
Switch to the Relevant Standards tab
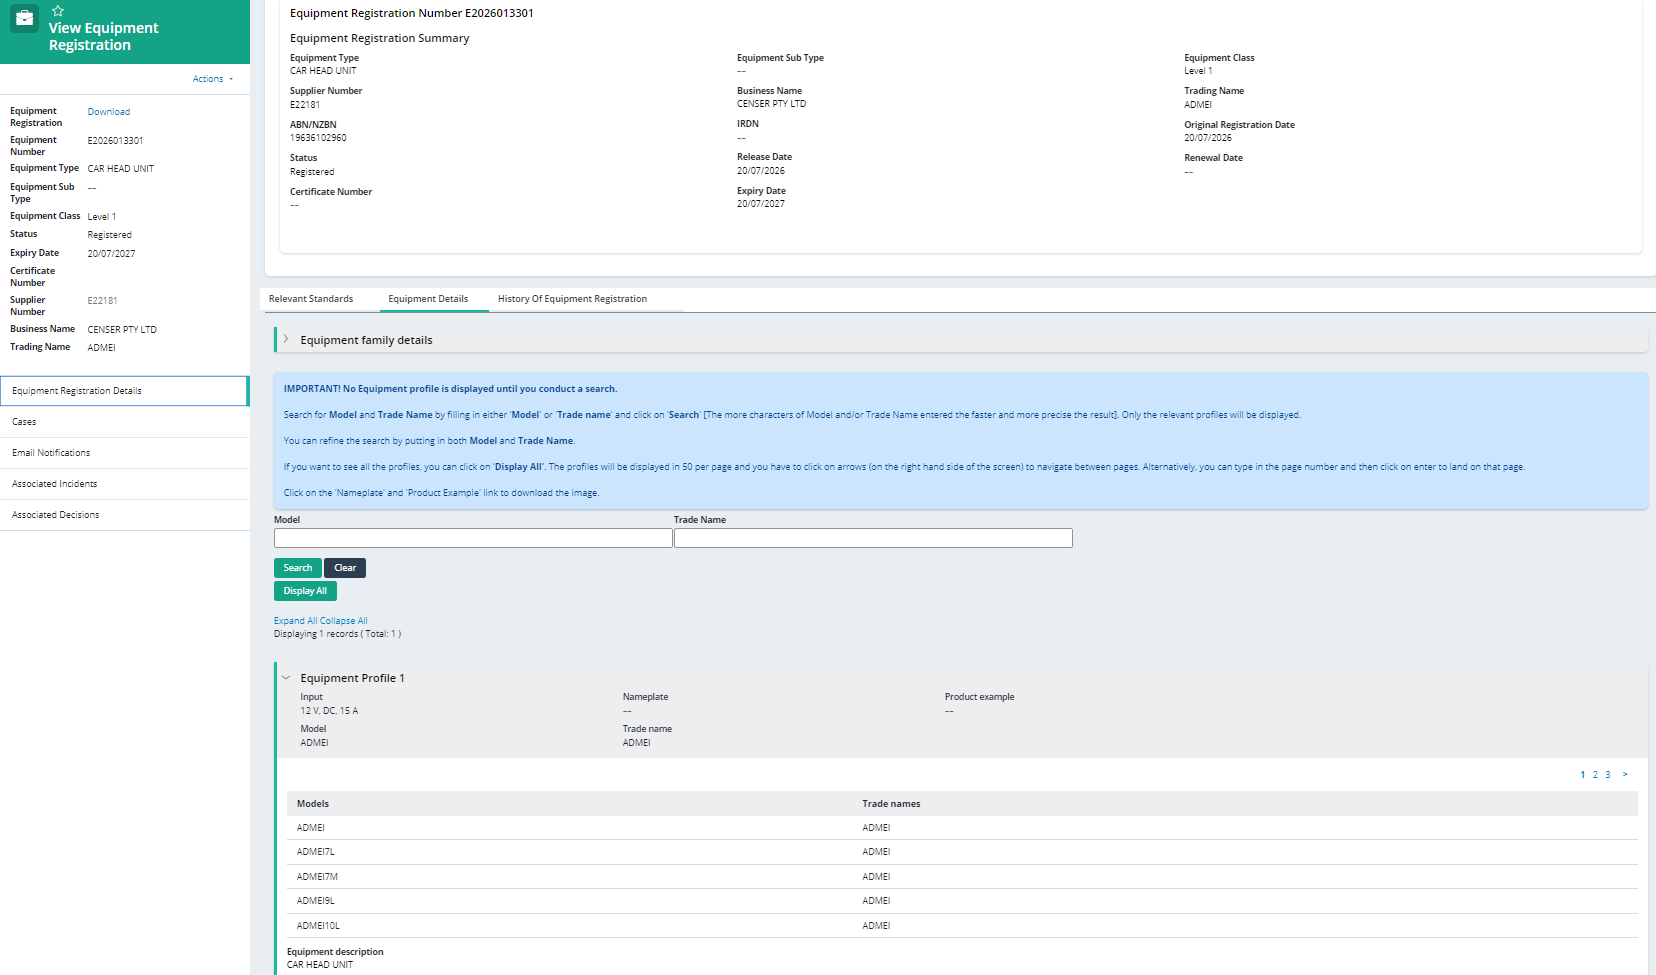coord(311,299)
